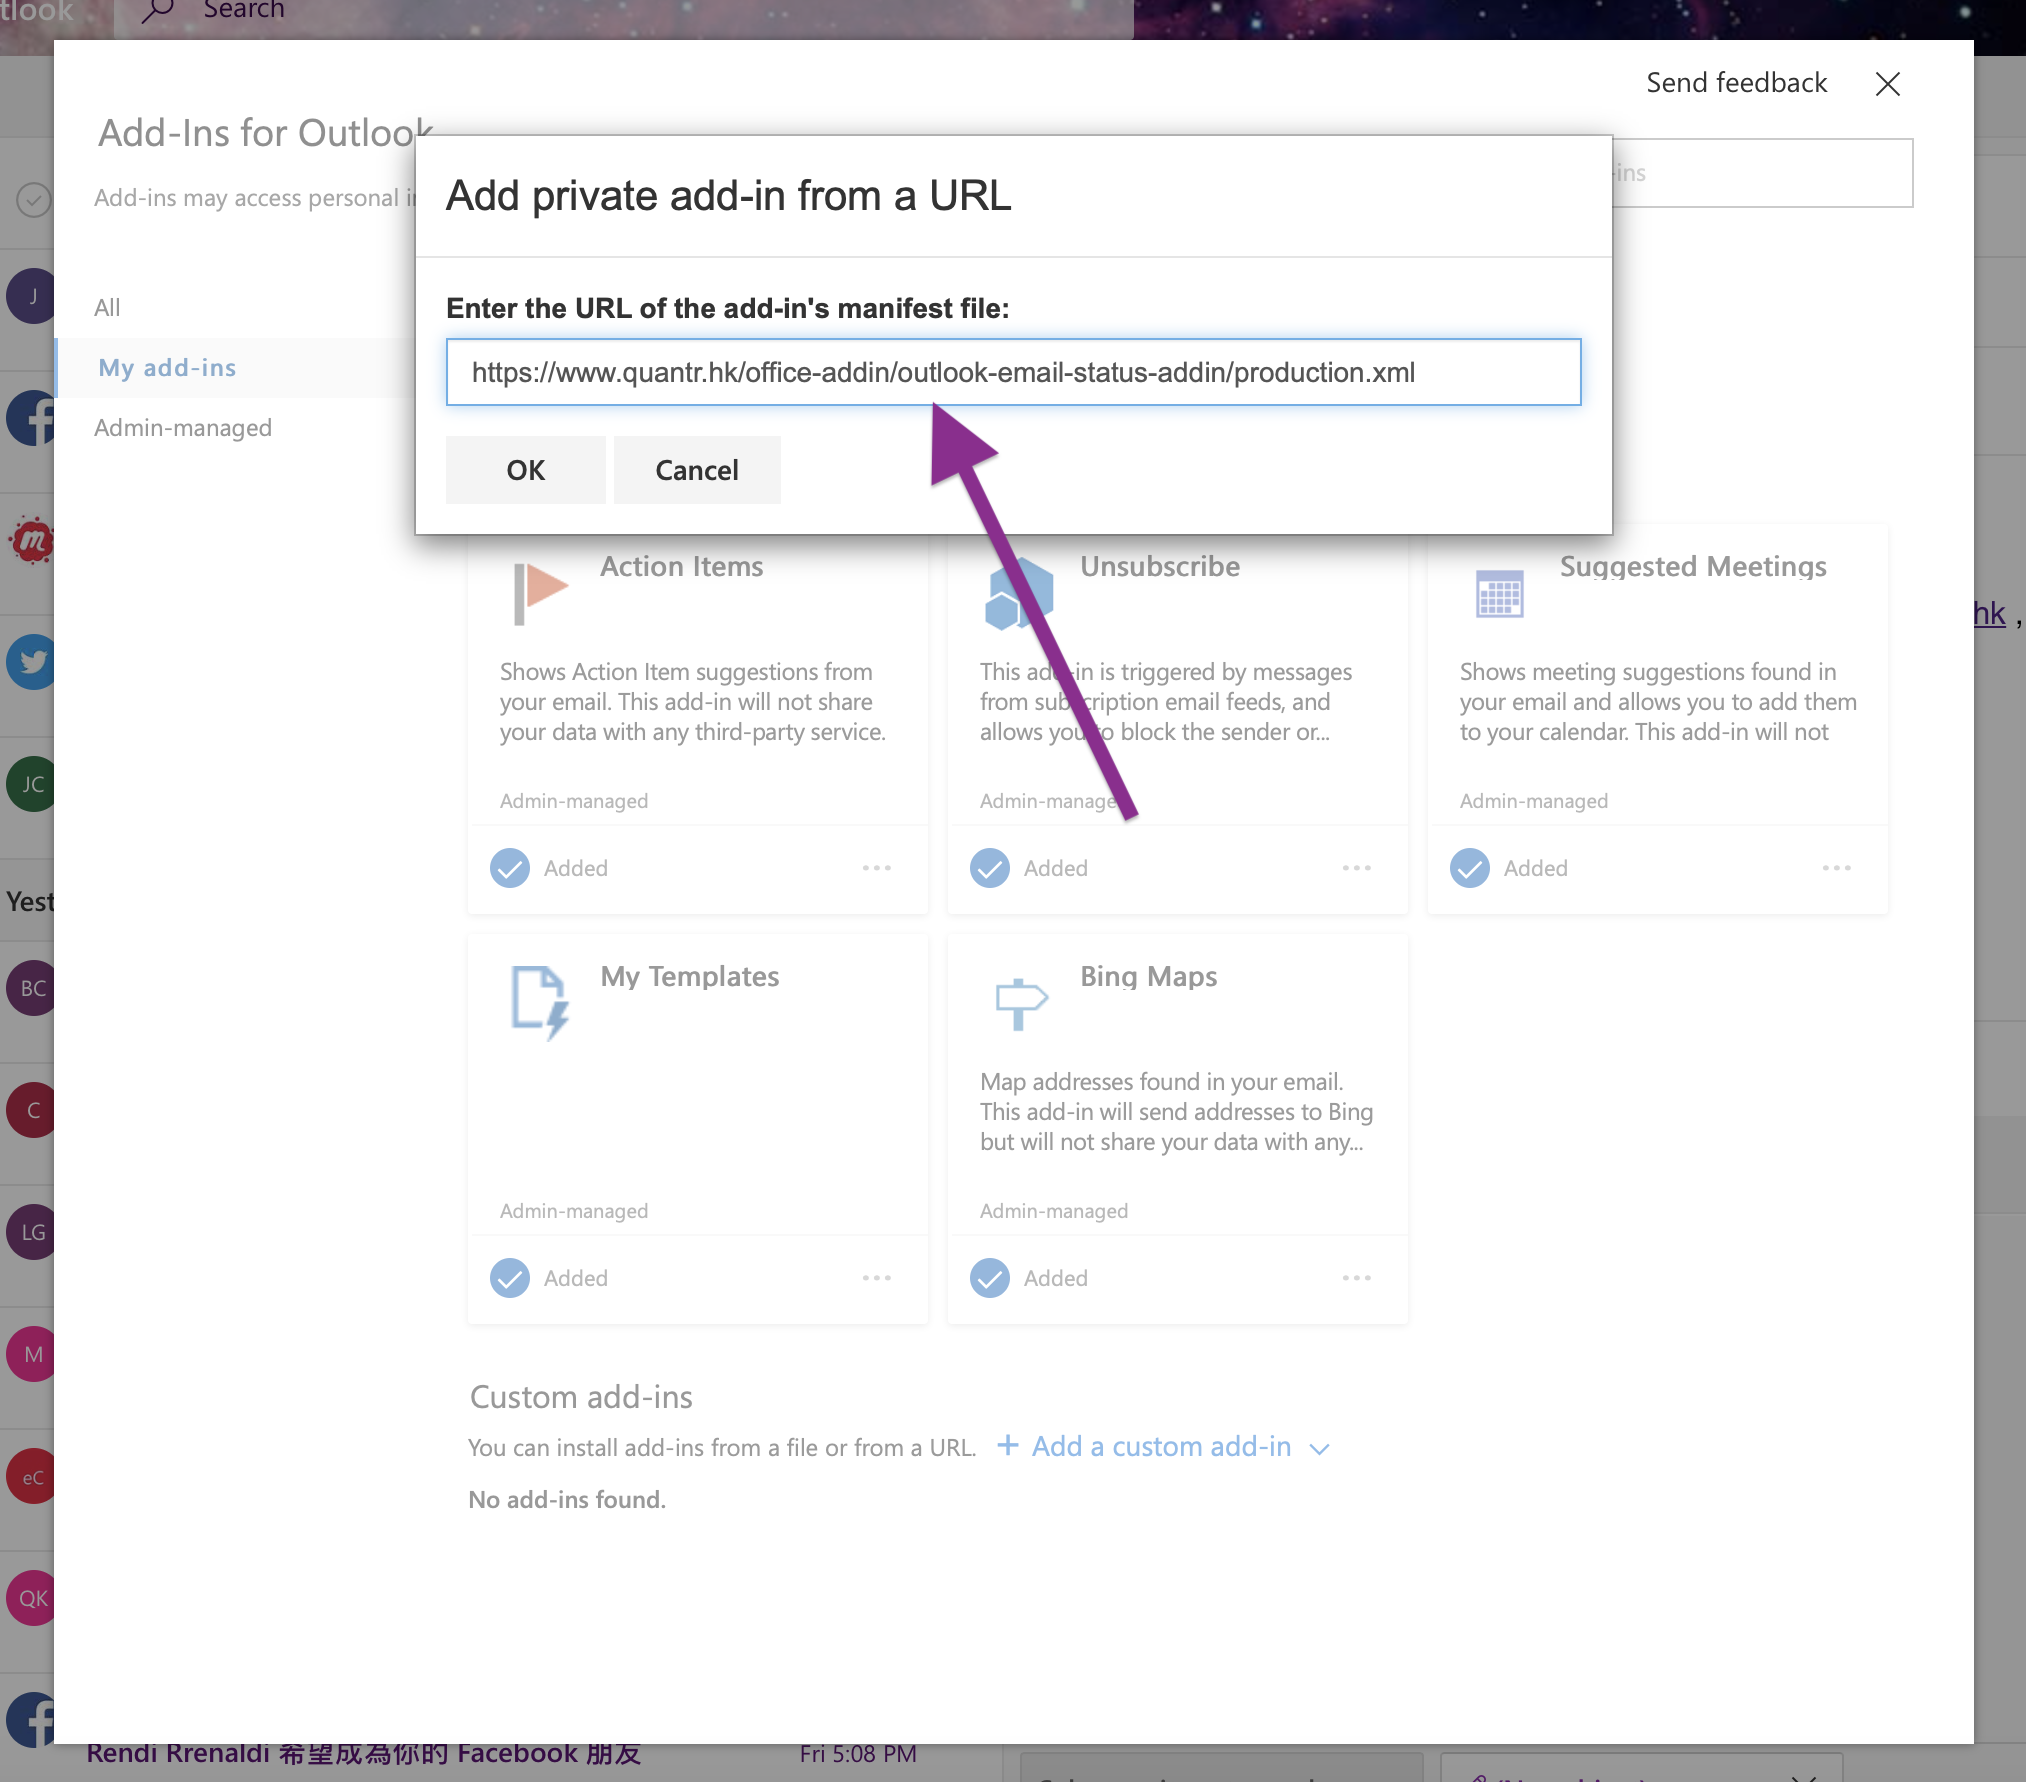2026x1782 pixels.
Task: Click the plus icon beside Add a custom add-in
Action: tap(1008, 1446)
